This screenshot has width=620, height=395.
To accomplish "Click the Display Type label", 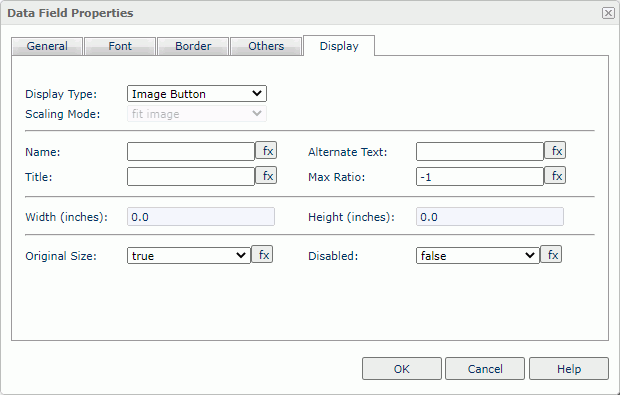I will pyautogui.click(x=61, y=94).
